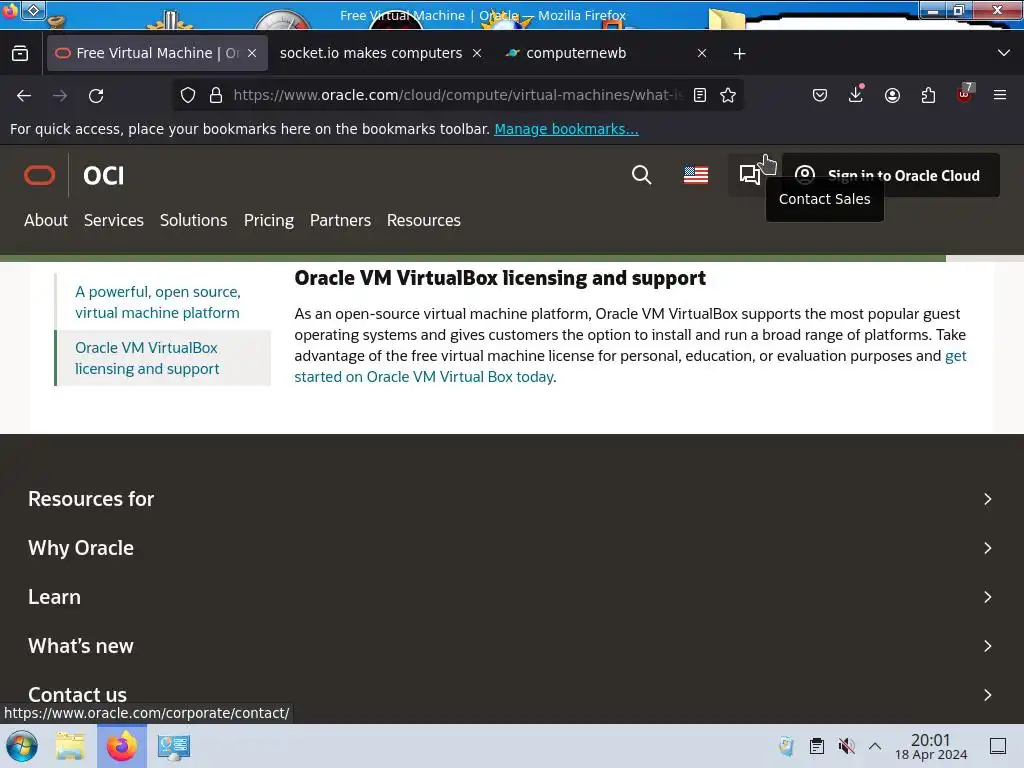The height and width of the screenshot is (768, 1024).
Task: Click the OCI heading link
Action: (x=103, y=176)
